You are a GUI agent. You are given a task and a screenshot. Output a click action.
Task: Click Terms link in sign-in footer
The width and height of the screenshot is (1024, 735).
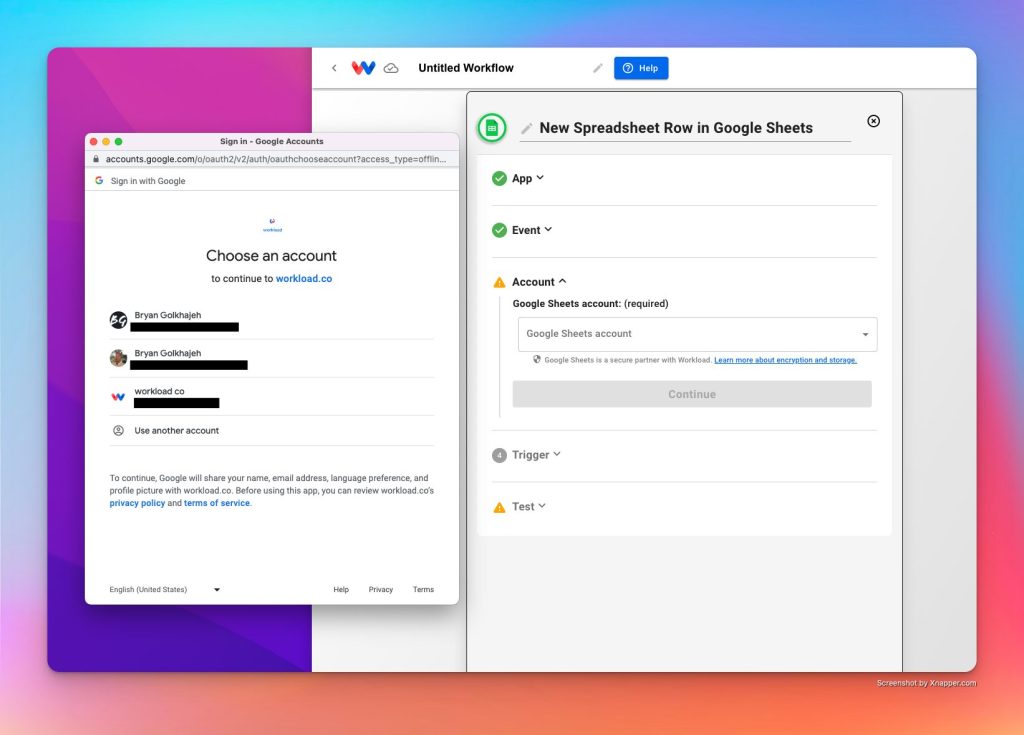coord(423,589)
